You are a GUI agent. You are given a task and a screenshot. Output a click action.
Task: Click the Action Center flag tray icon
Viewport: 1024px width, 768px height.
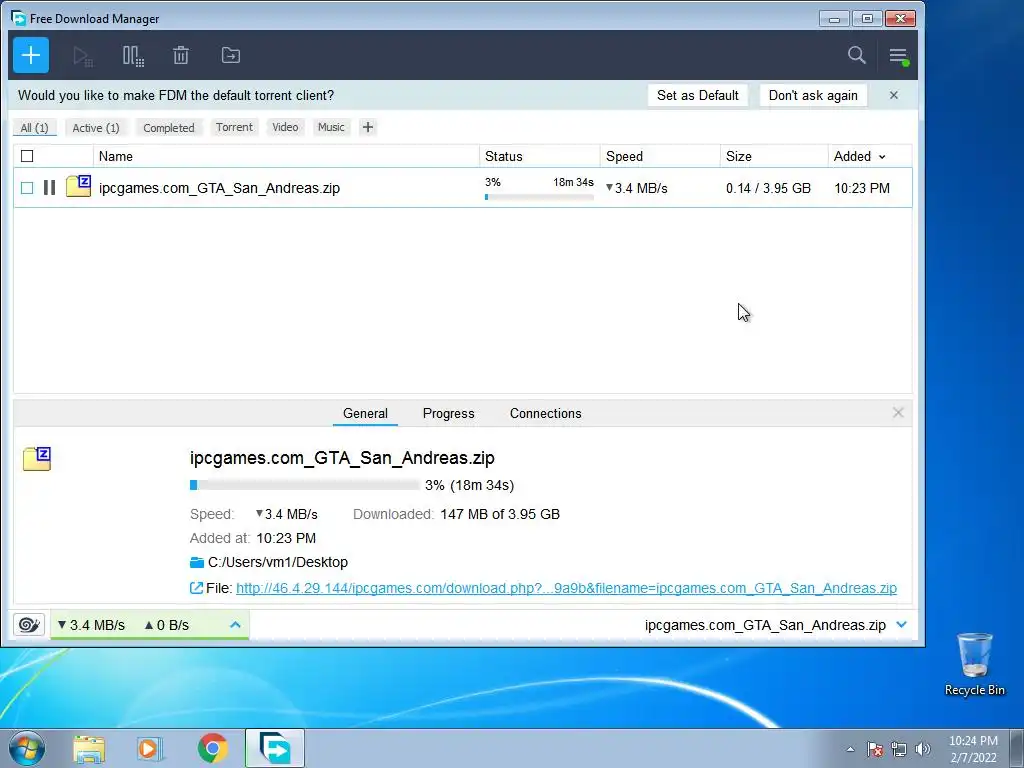pyautogui.click(x=875, y=749)
